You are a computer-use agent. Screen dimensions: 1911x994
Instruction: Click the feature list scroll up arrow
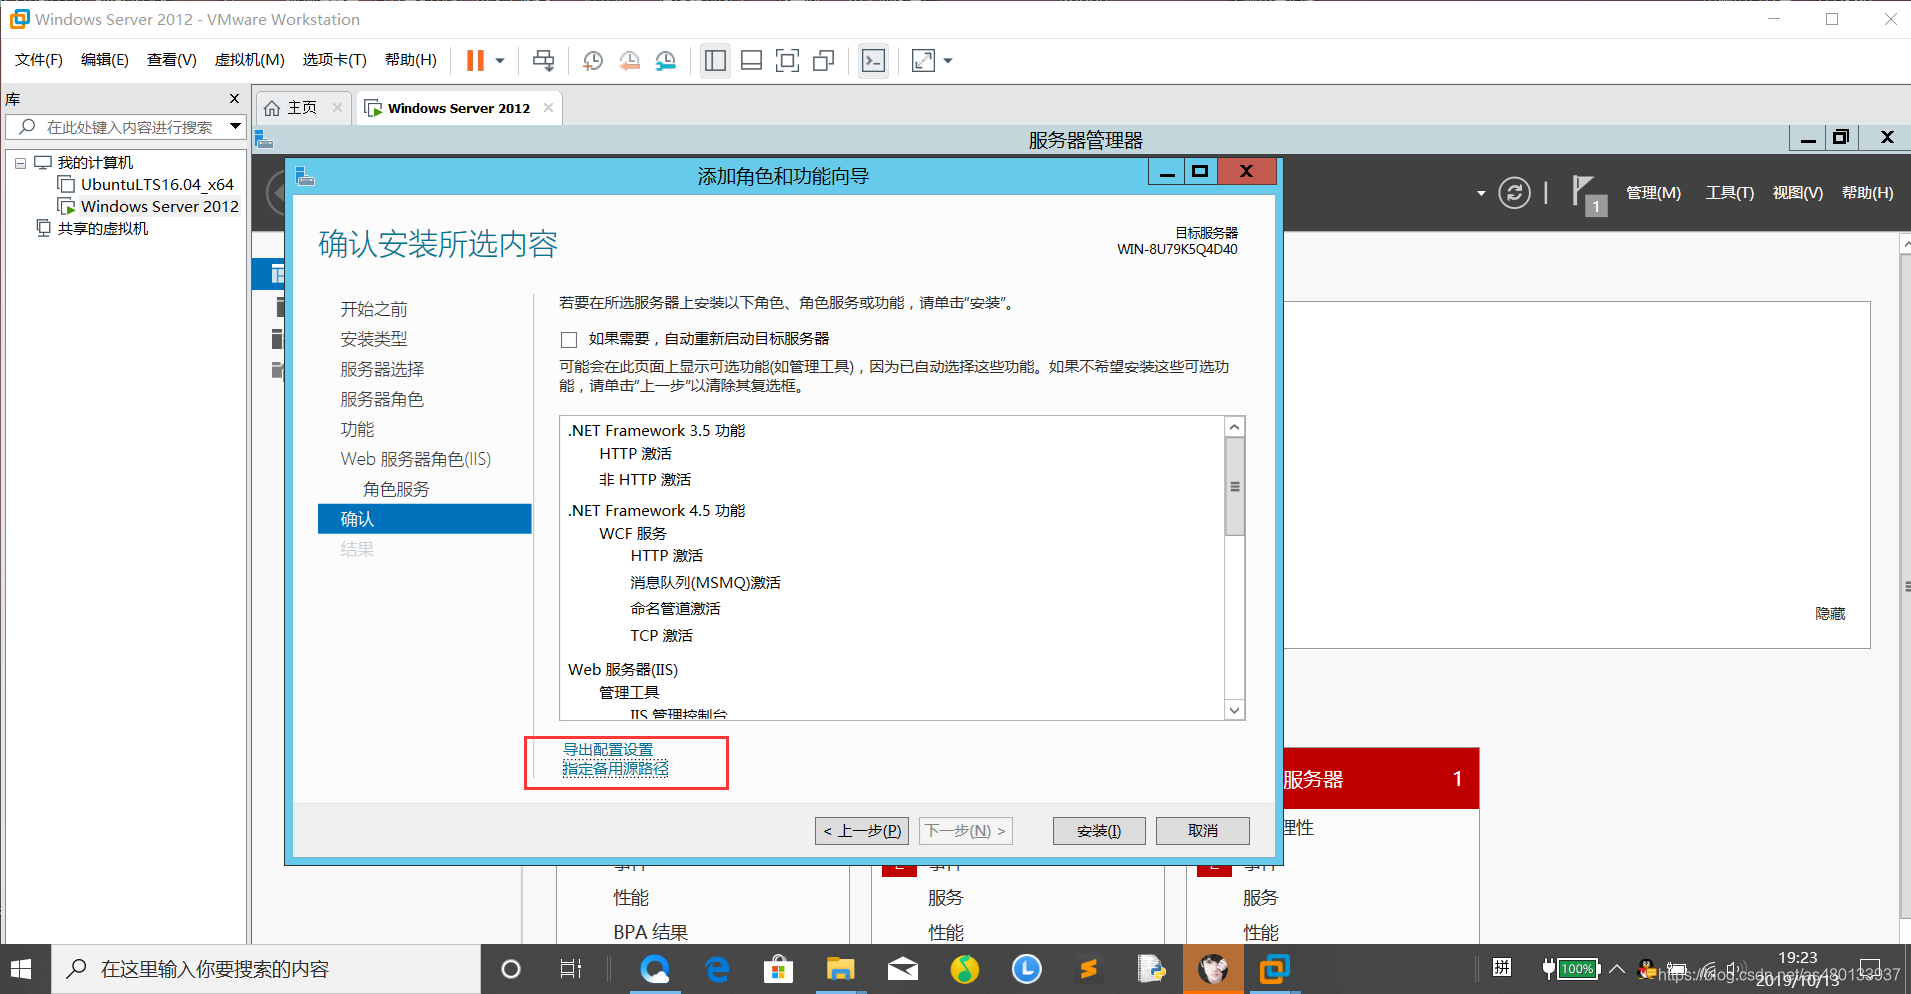1235,427
